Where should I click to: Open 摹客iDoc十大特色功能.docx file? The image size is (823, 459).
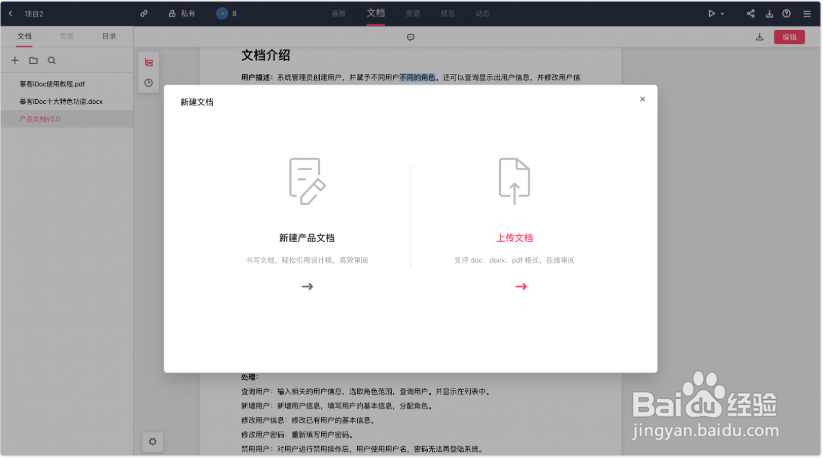point(61,101)
